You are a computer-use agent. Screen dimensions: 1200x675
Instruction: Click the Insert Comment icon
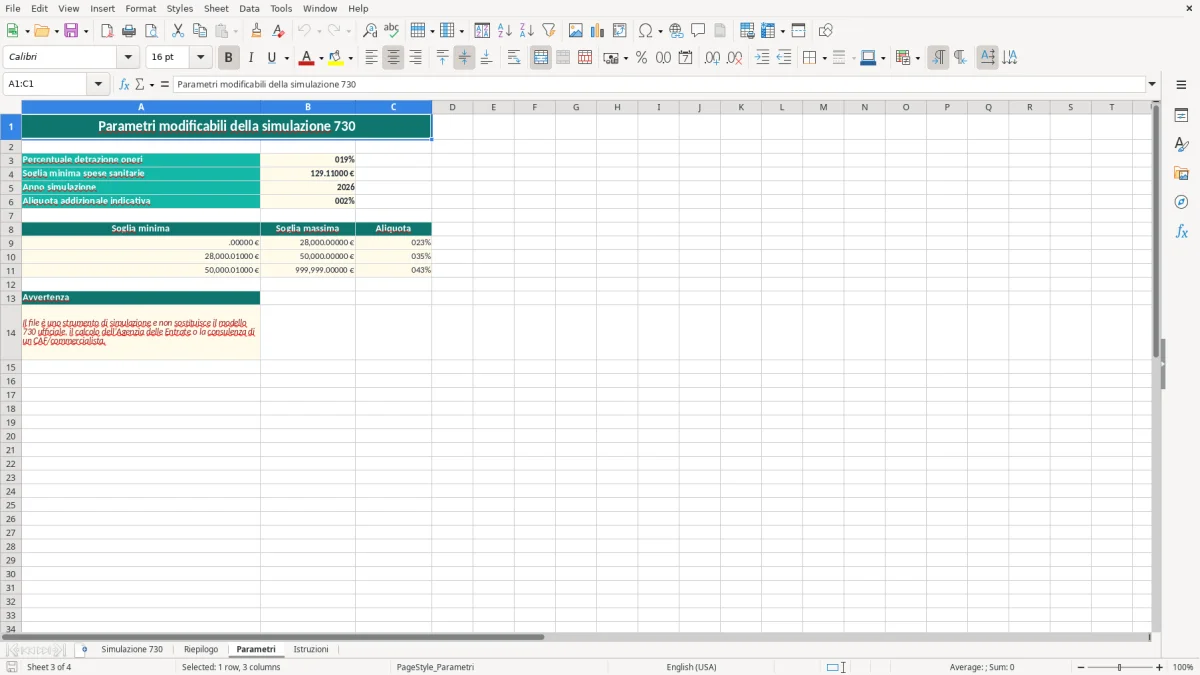(x=698, y=31)
